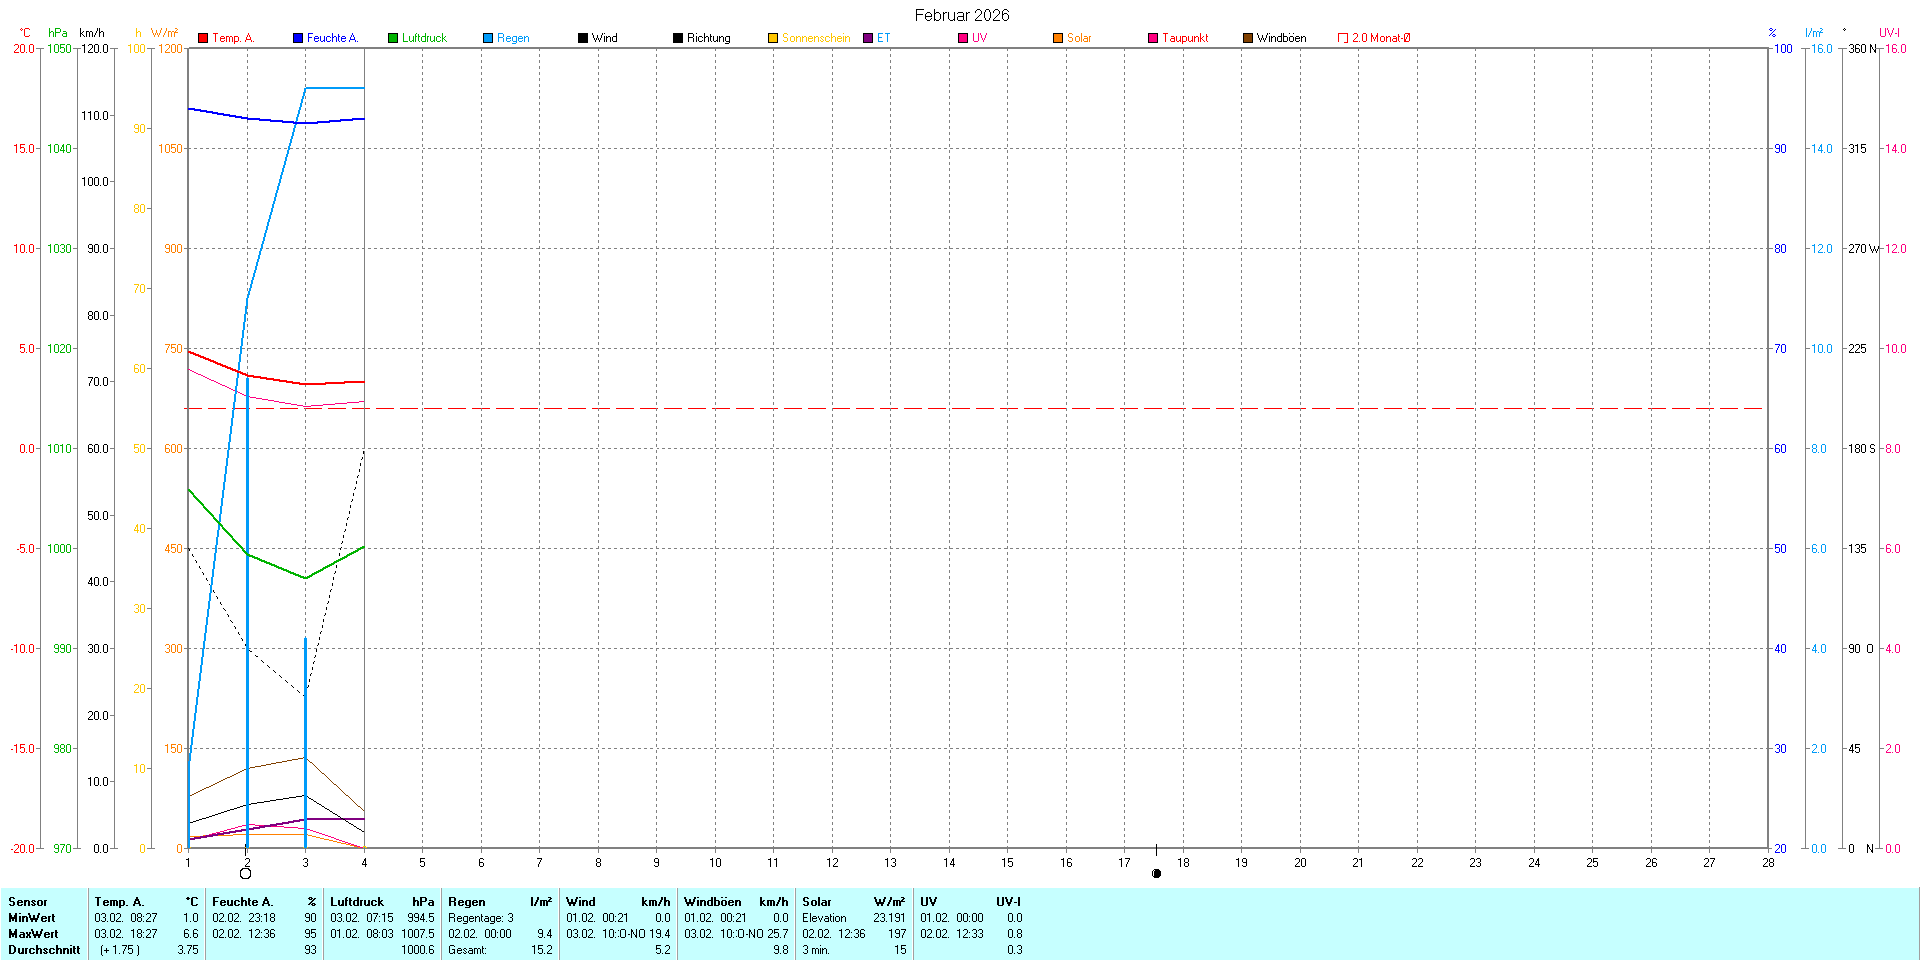Click day 28 on the date axis
Viewport: 1920px width, 960px height.
(x=1768, y=862)
